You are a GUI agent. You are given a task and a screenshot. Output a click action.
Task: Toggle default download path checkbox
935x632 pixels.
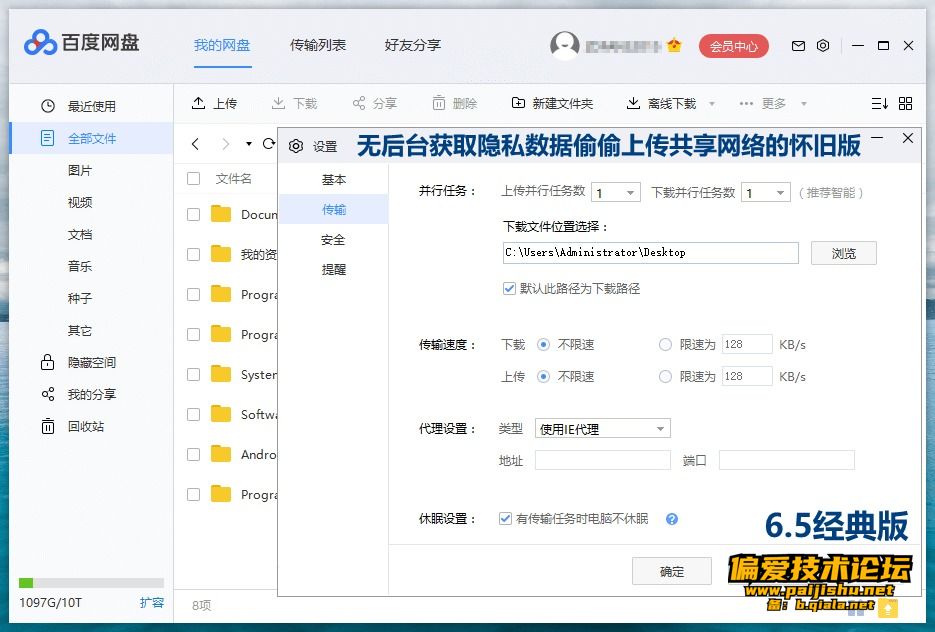509,289
